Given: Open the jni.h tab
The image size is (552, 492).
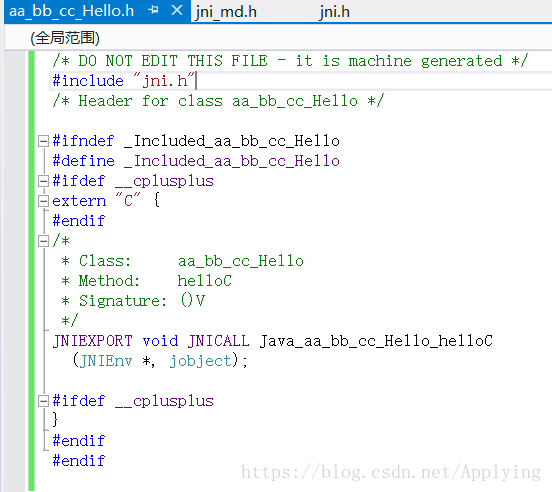Looking at the screenshot, I should click(334, 12).
